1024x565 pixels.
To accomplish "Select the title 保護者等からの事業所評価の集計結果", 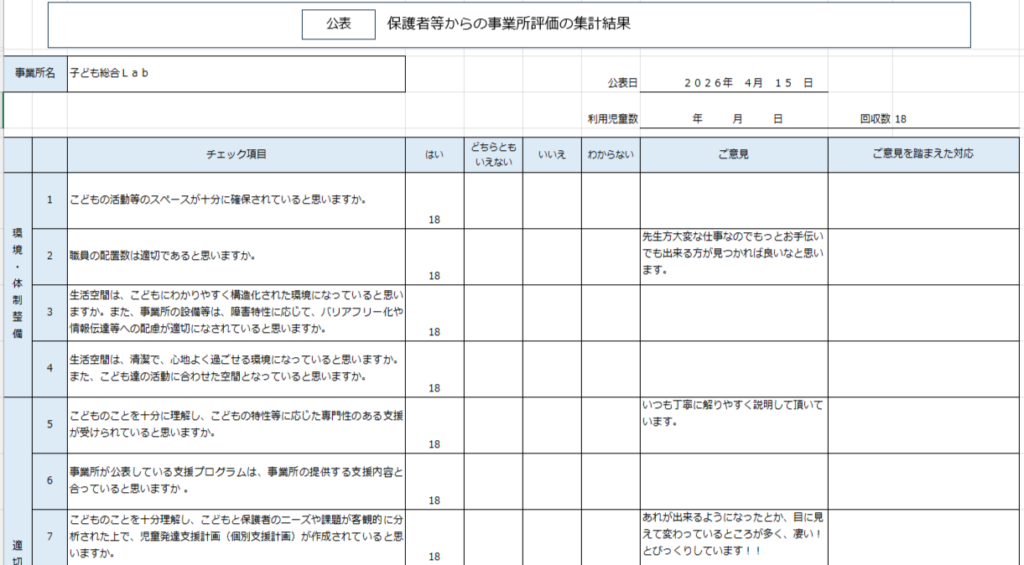I will click(508, 24).
